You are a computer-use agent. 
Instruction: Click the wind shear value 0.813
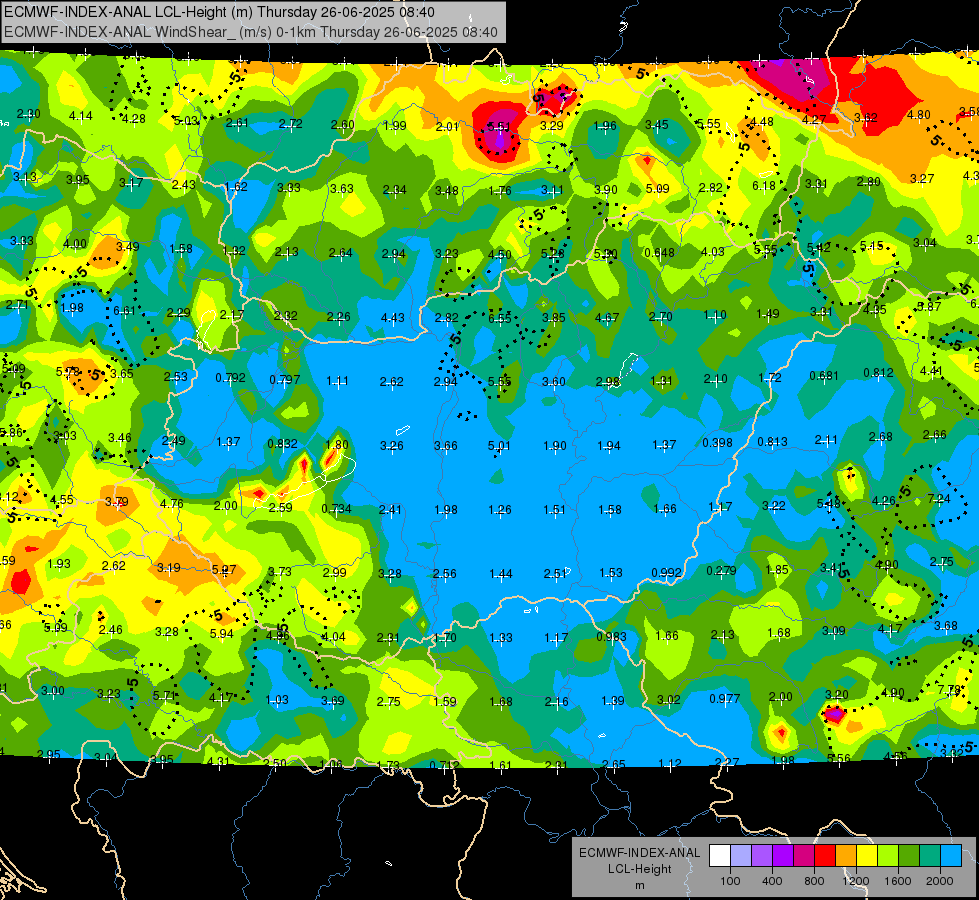click(x=772, y=442)
